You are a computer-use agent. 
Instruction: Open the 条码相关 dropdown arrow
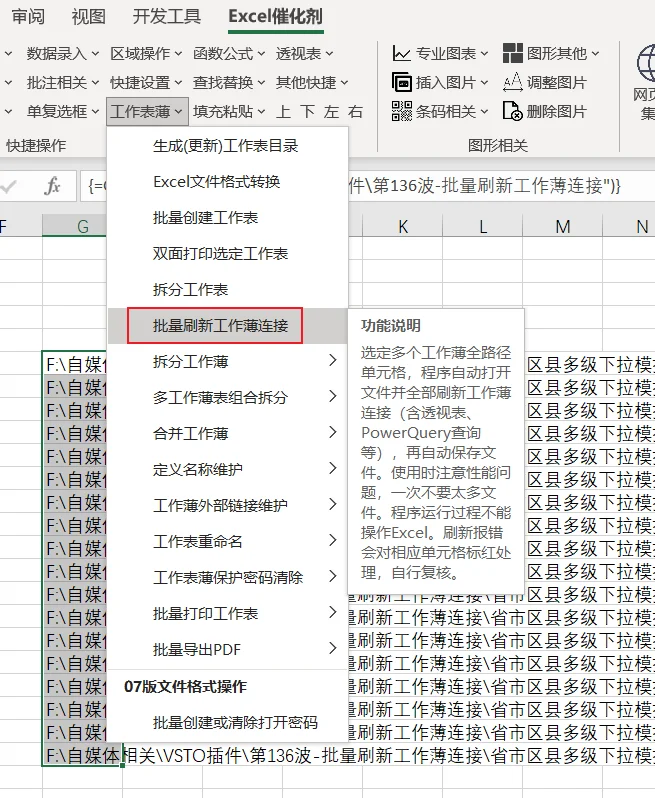pos(484,111)
